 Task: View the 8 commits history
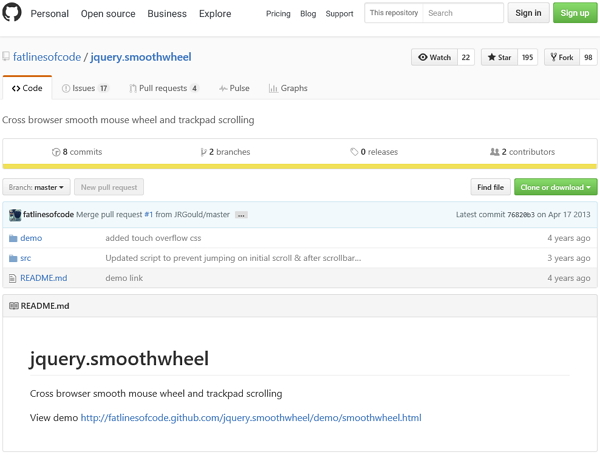pos(77,152)
